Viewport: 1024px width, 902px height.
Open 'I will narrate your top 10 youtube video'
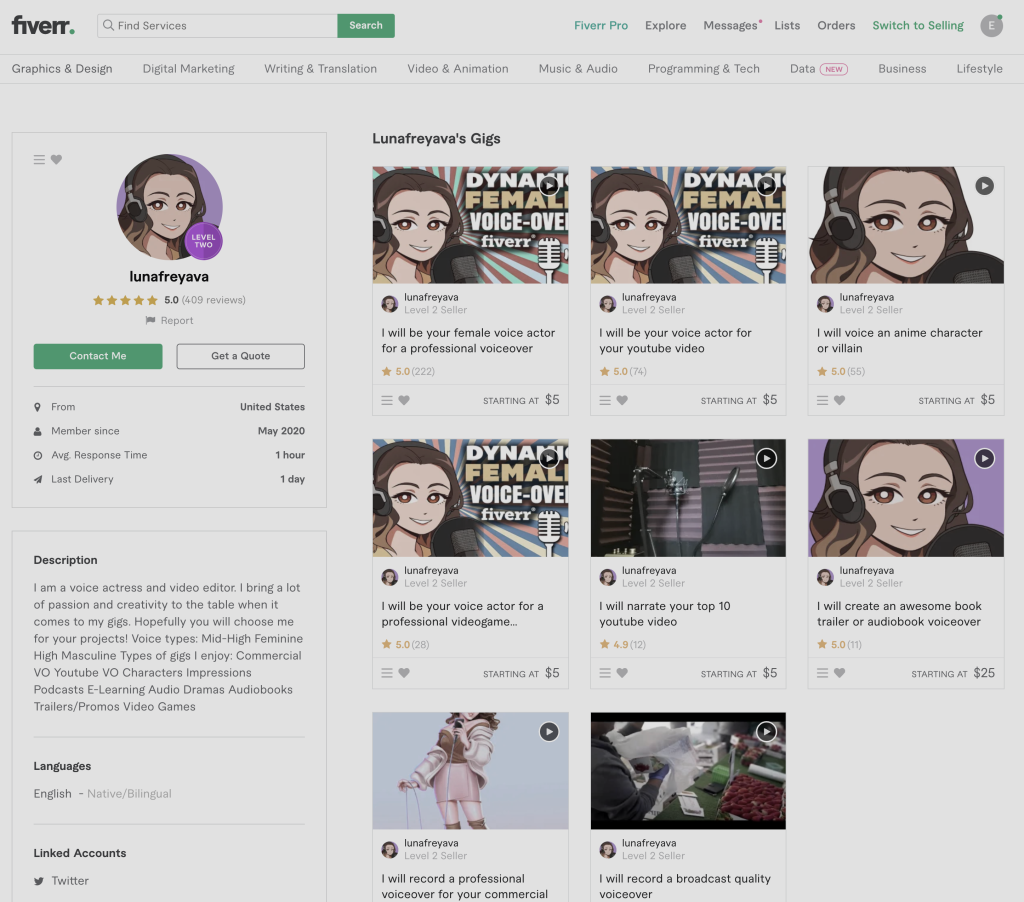pos(665,614)
